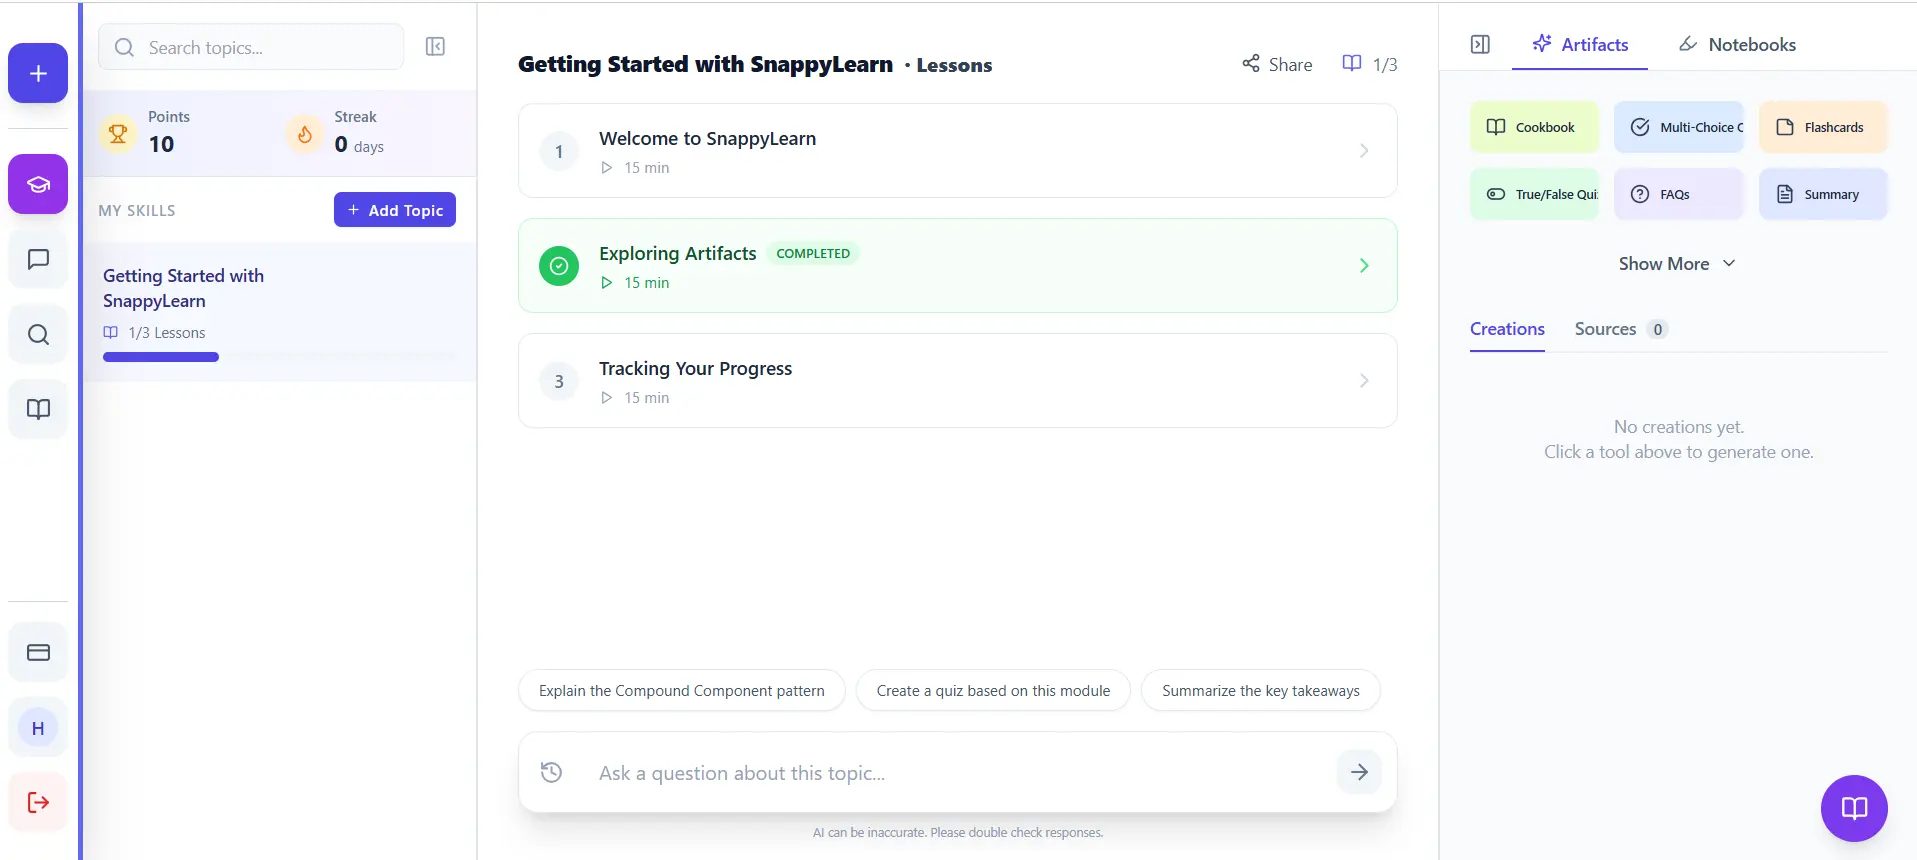Click the 1/3 lessons book indicator
Viewport: 1917px width, 860px height.
[x=1370, y=64]
